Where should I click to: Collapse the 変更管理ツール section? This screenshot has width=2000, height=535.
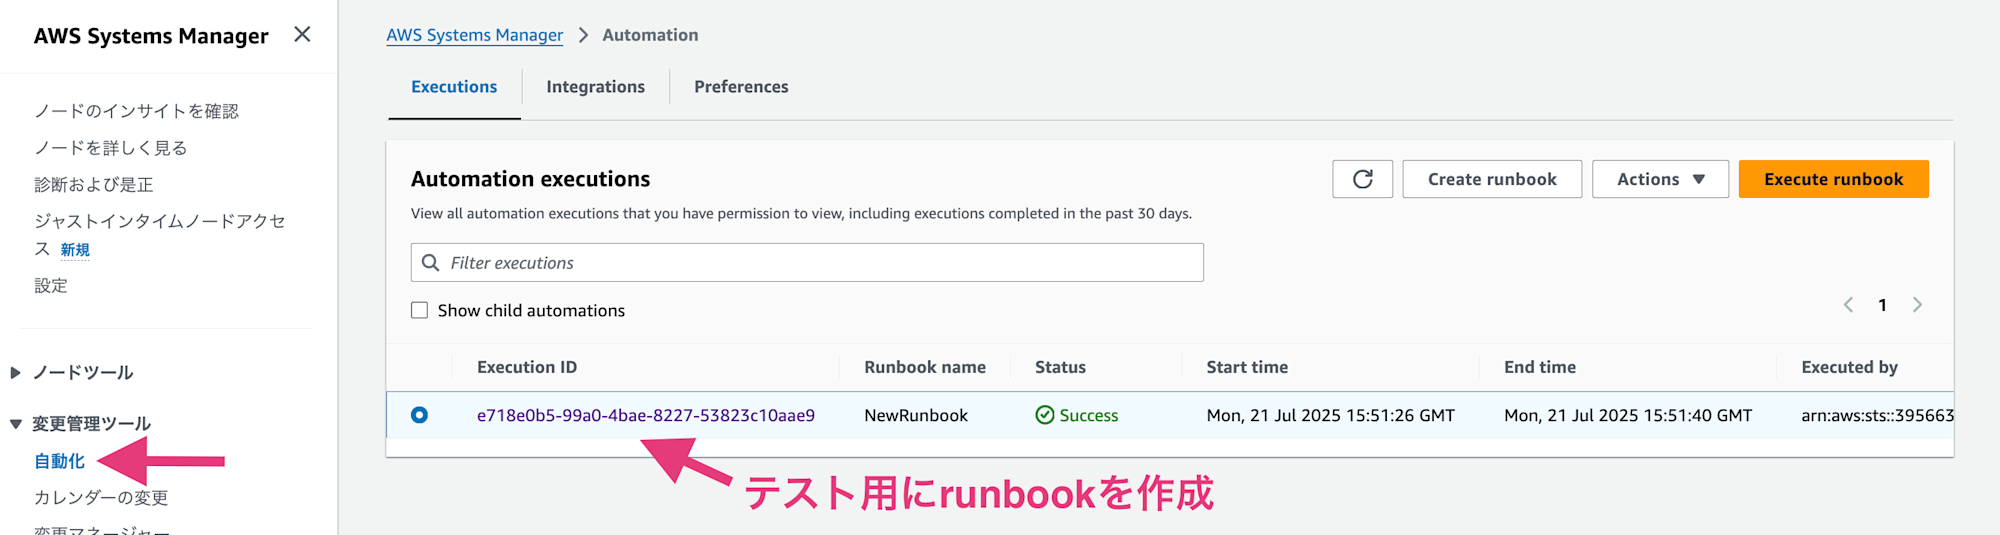pos(15,424)
